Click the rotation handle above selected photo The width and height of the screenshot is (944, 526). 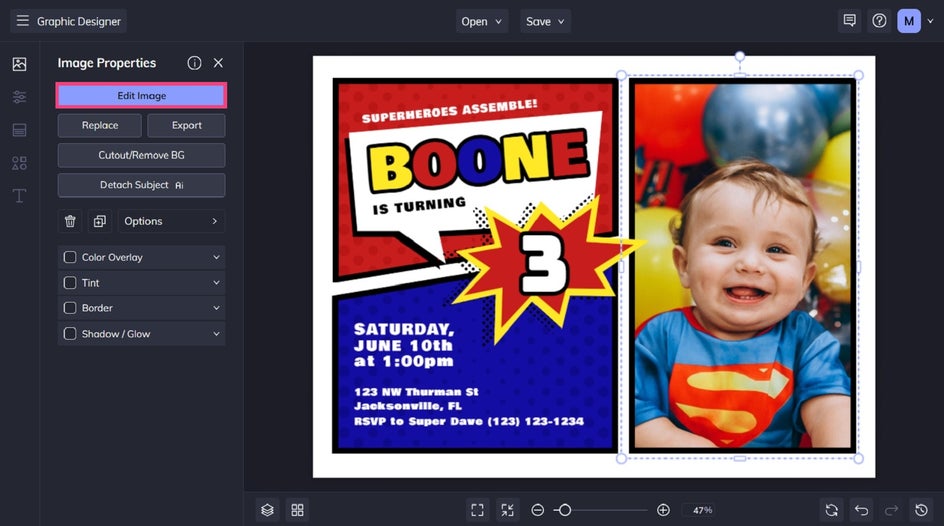(x=739, y=57)
